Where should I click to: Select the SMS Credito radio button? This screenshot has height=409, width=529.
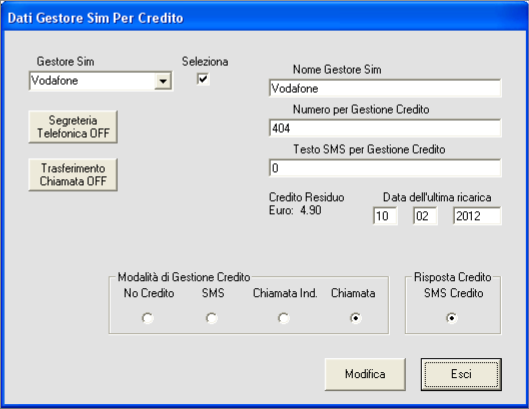pos(451,318)
